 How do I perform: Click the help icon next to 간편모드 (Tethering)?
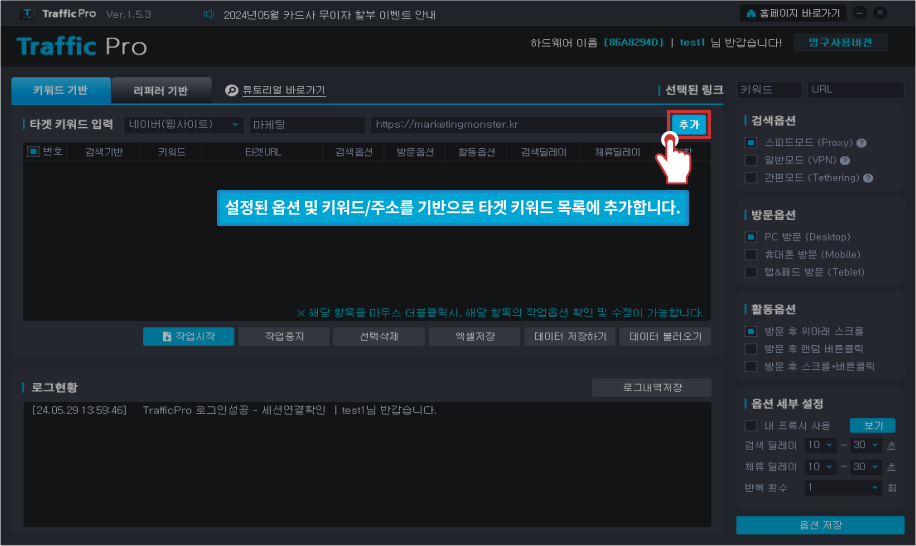[x=868, y=178]
